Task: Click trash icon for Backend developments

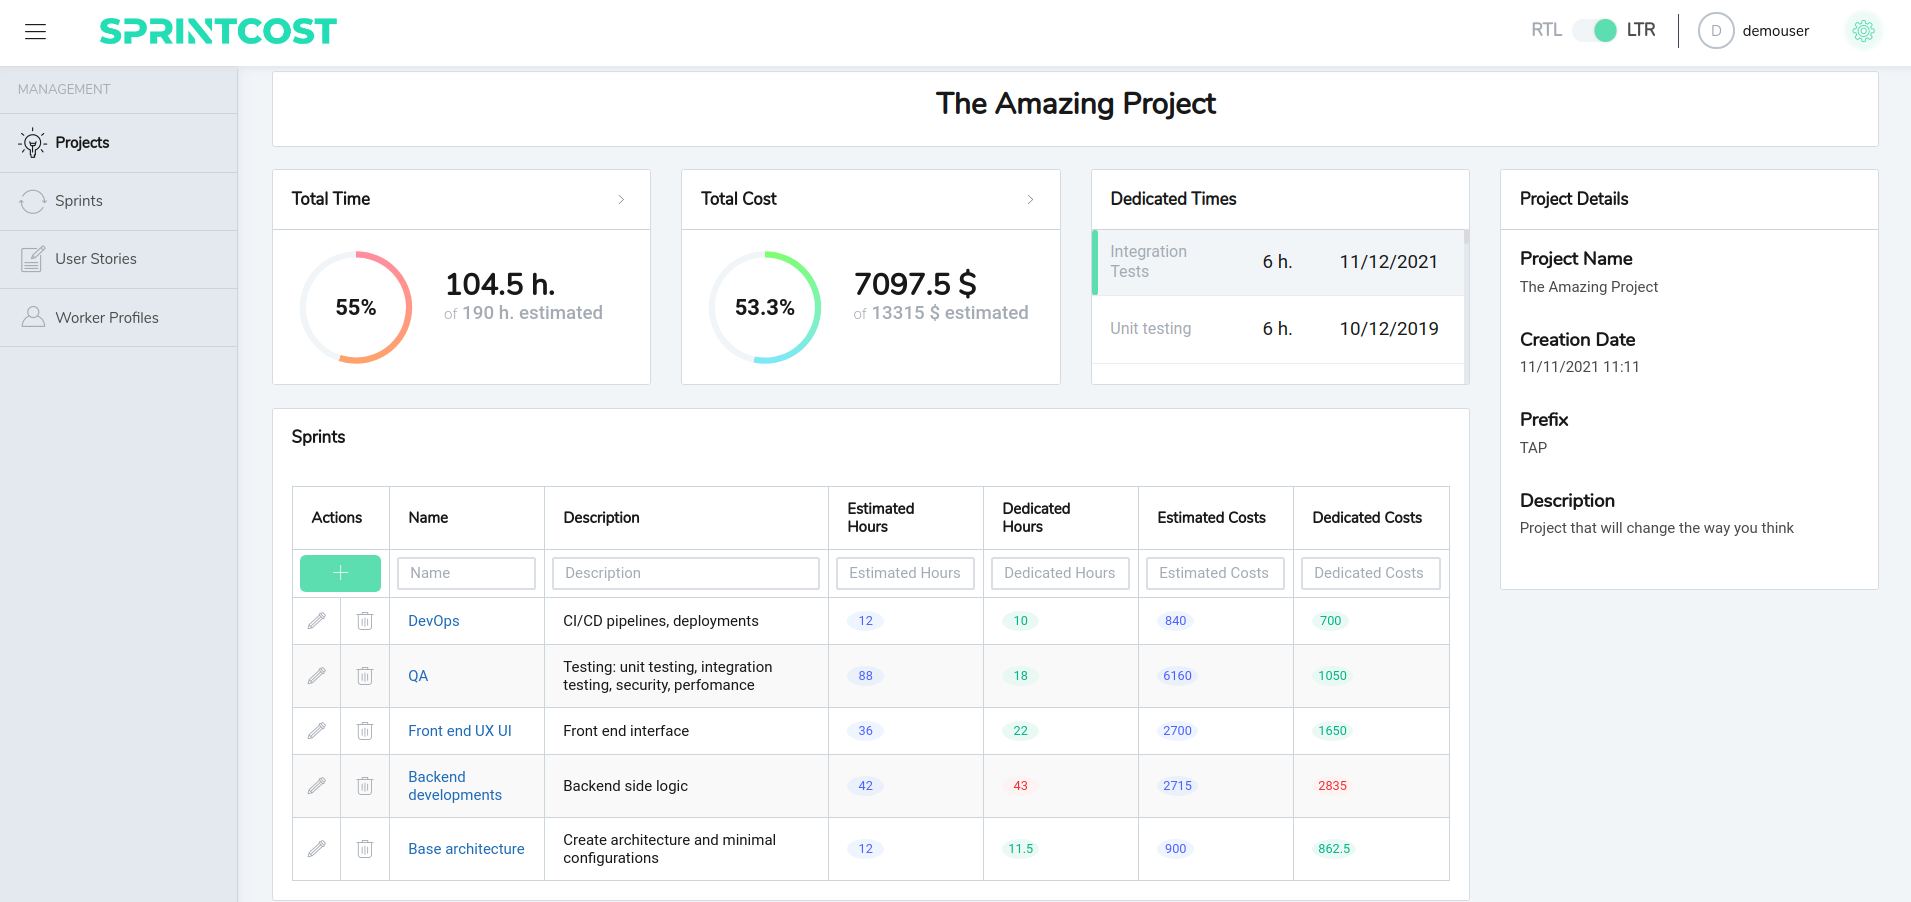Action: point(365,786)
